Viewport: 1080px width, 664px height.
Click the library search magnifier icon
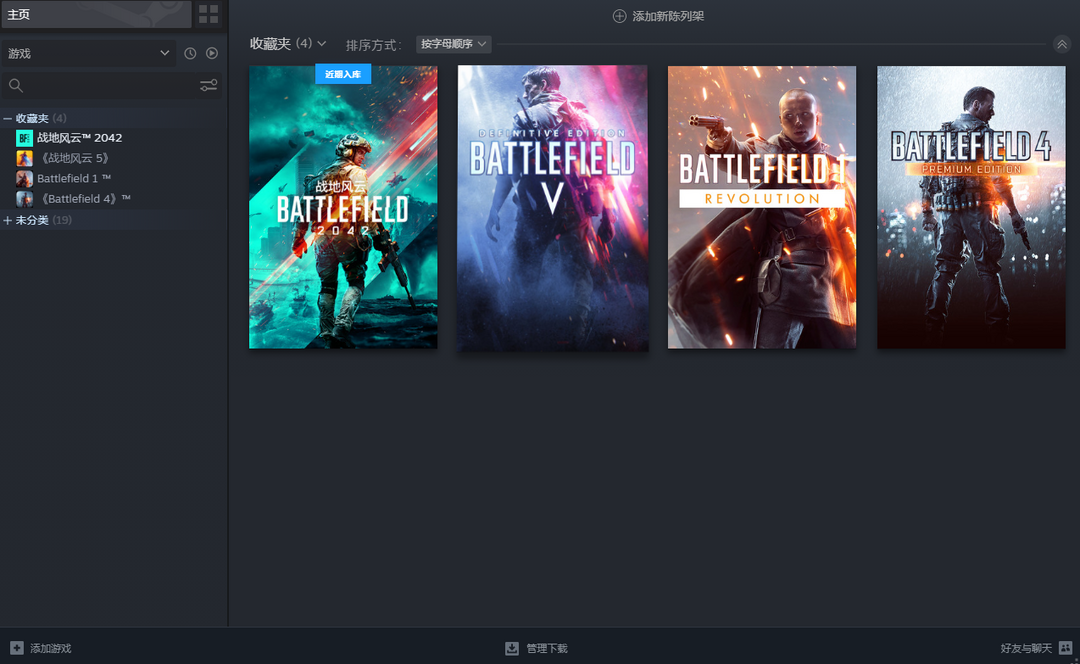(x=16, y=85)
